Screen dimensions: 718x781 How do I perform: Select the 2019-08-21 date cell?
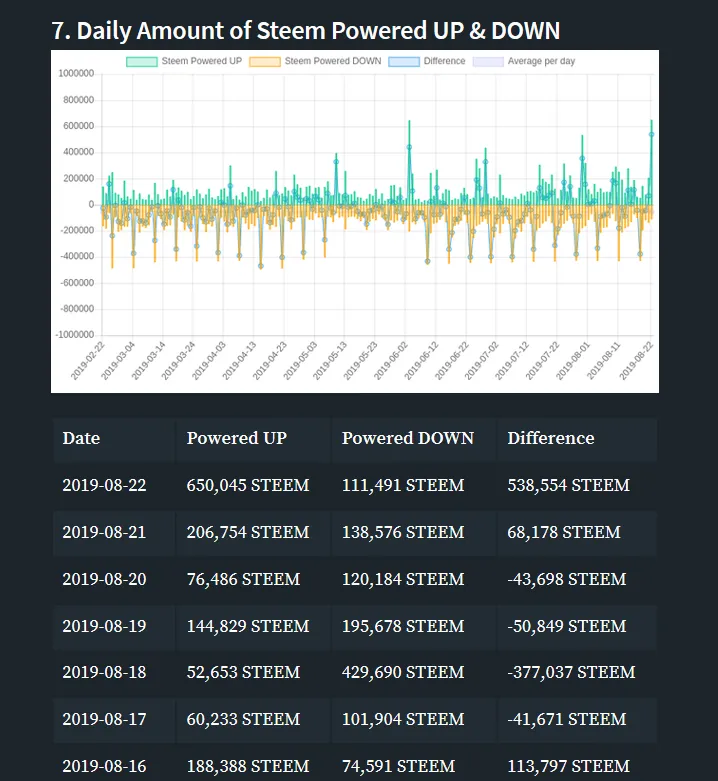(x=104, y=532)
